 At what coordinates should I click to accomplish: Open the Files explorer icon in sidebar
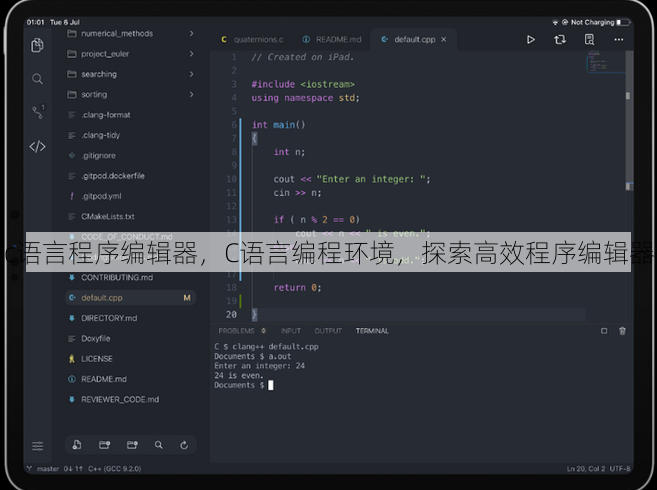click(37, 45)
